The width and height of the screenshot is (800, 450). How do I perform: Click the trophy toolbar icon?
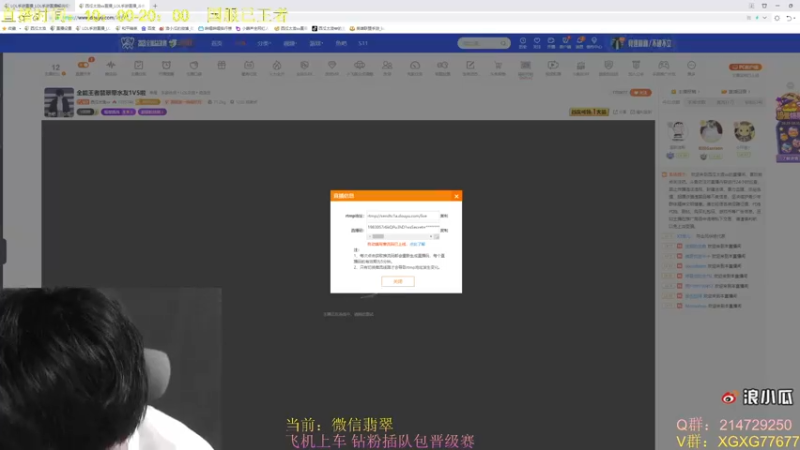(x=636, y=65)
